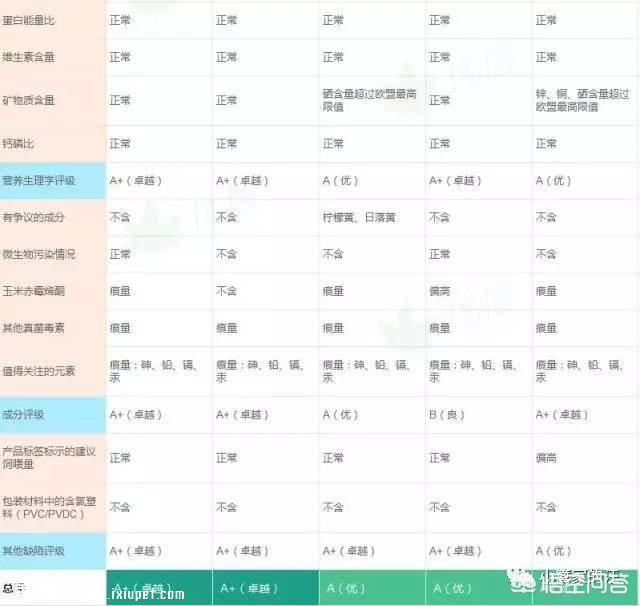Click first-column 痕量 in 其他真菌毒素 row
Viewport: 640px width, 606px height.
click(x=120, y=328)
